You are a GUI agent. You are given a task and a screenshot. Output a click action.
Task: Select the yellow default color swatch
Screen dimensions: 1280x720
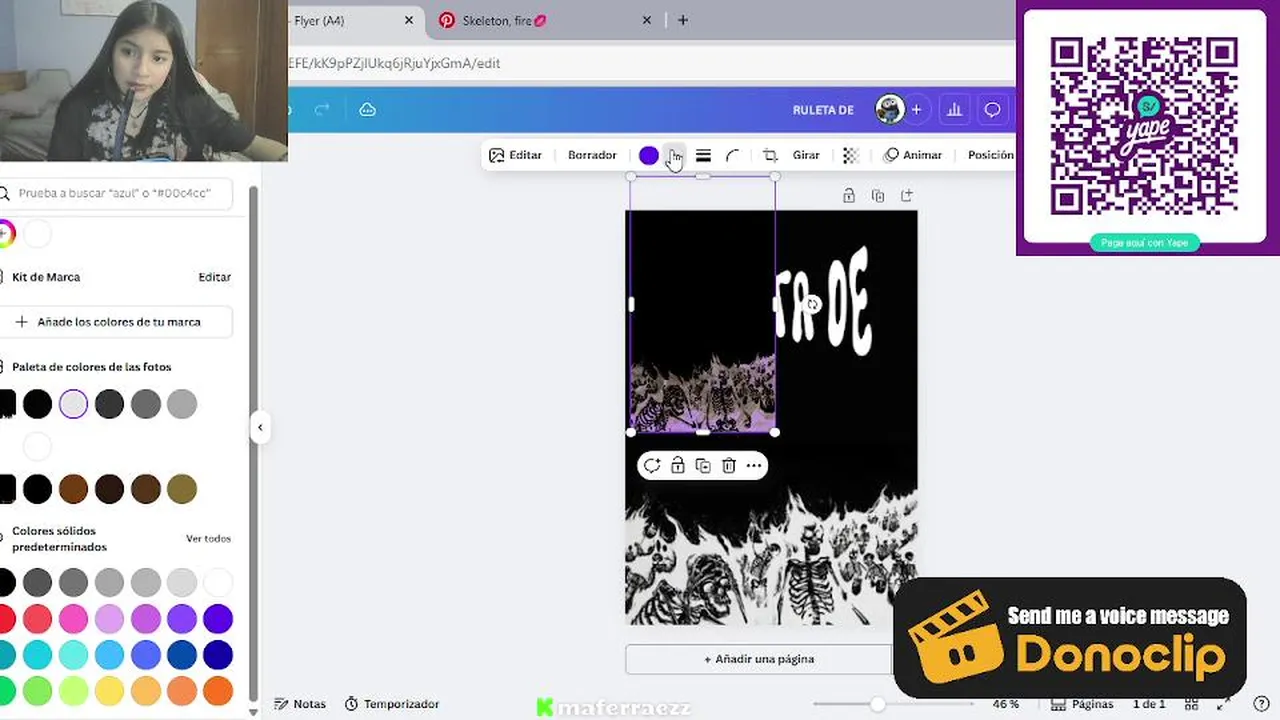pos(109,690)
